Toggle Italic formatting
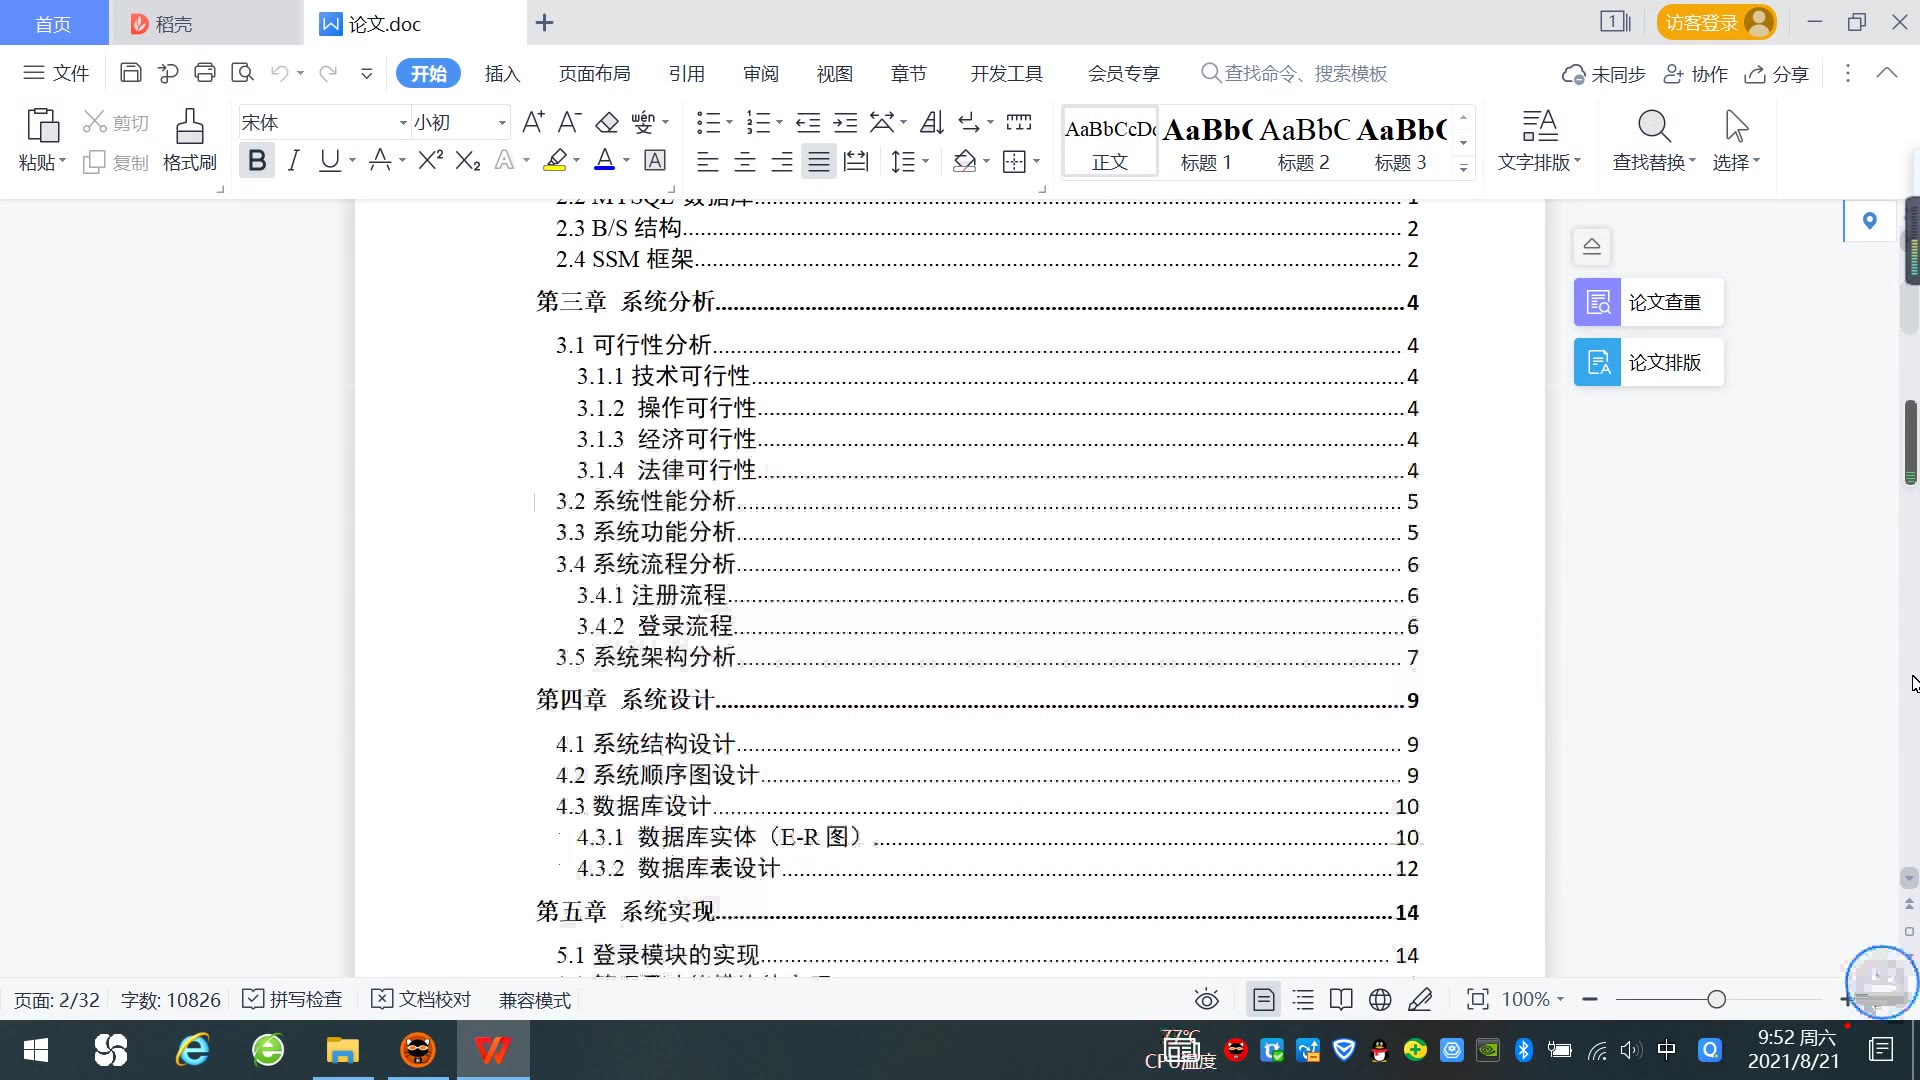Viewport: 1920px width, 1080px height. click(293, 161)
